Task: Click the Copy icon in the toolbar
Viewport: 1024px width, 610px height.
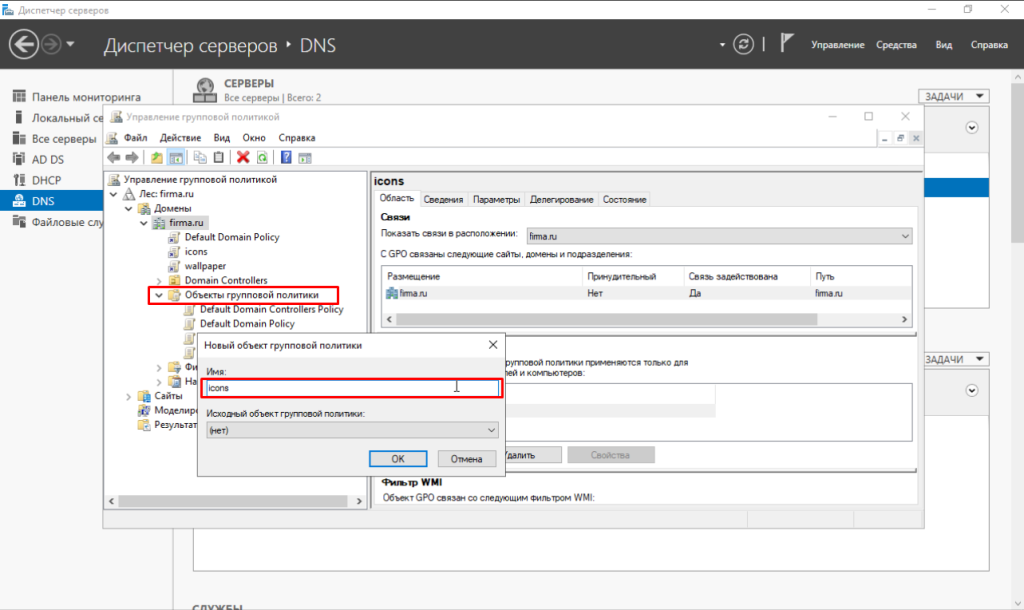Action: pyautogui.click(x=200, y=157)
